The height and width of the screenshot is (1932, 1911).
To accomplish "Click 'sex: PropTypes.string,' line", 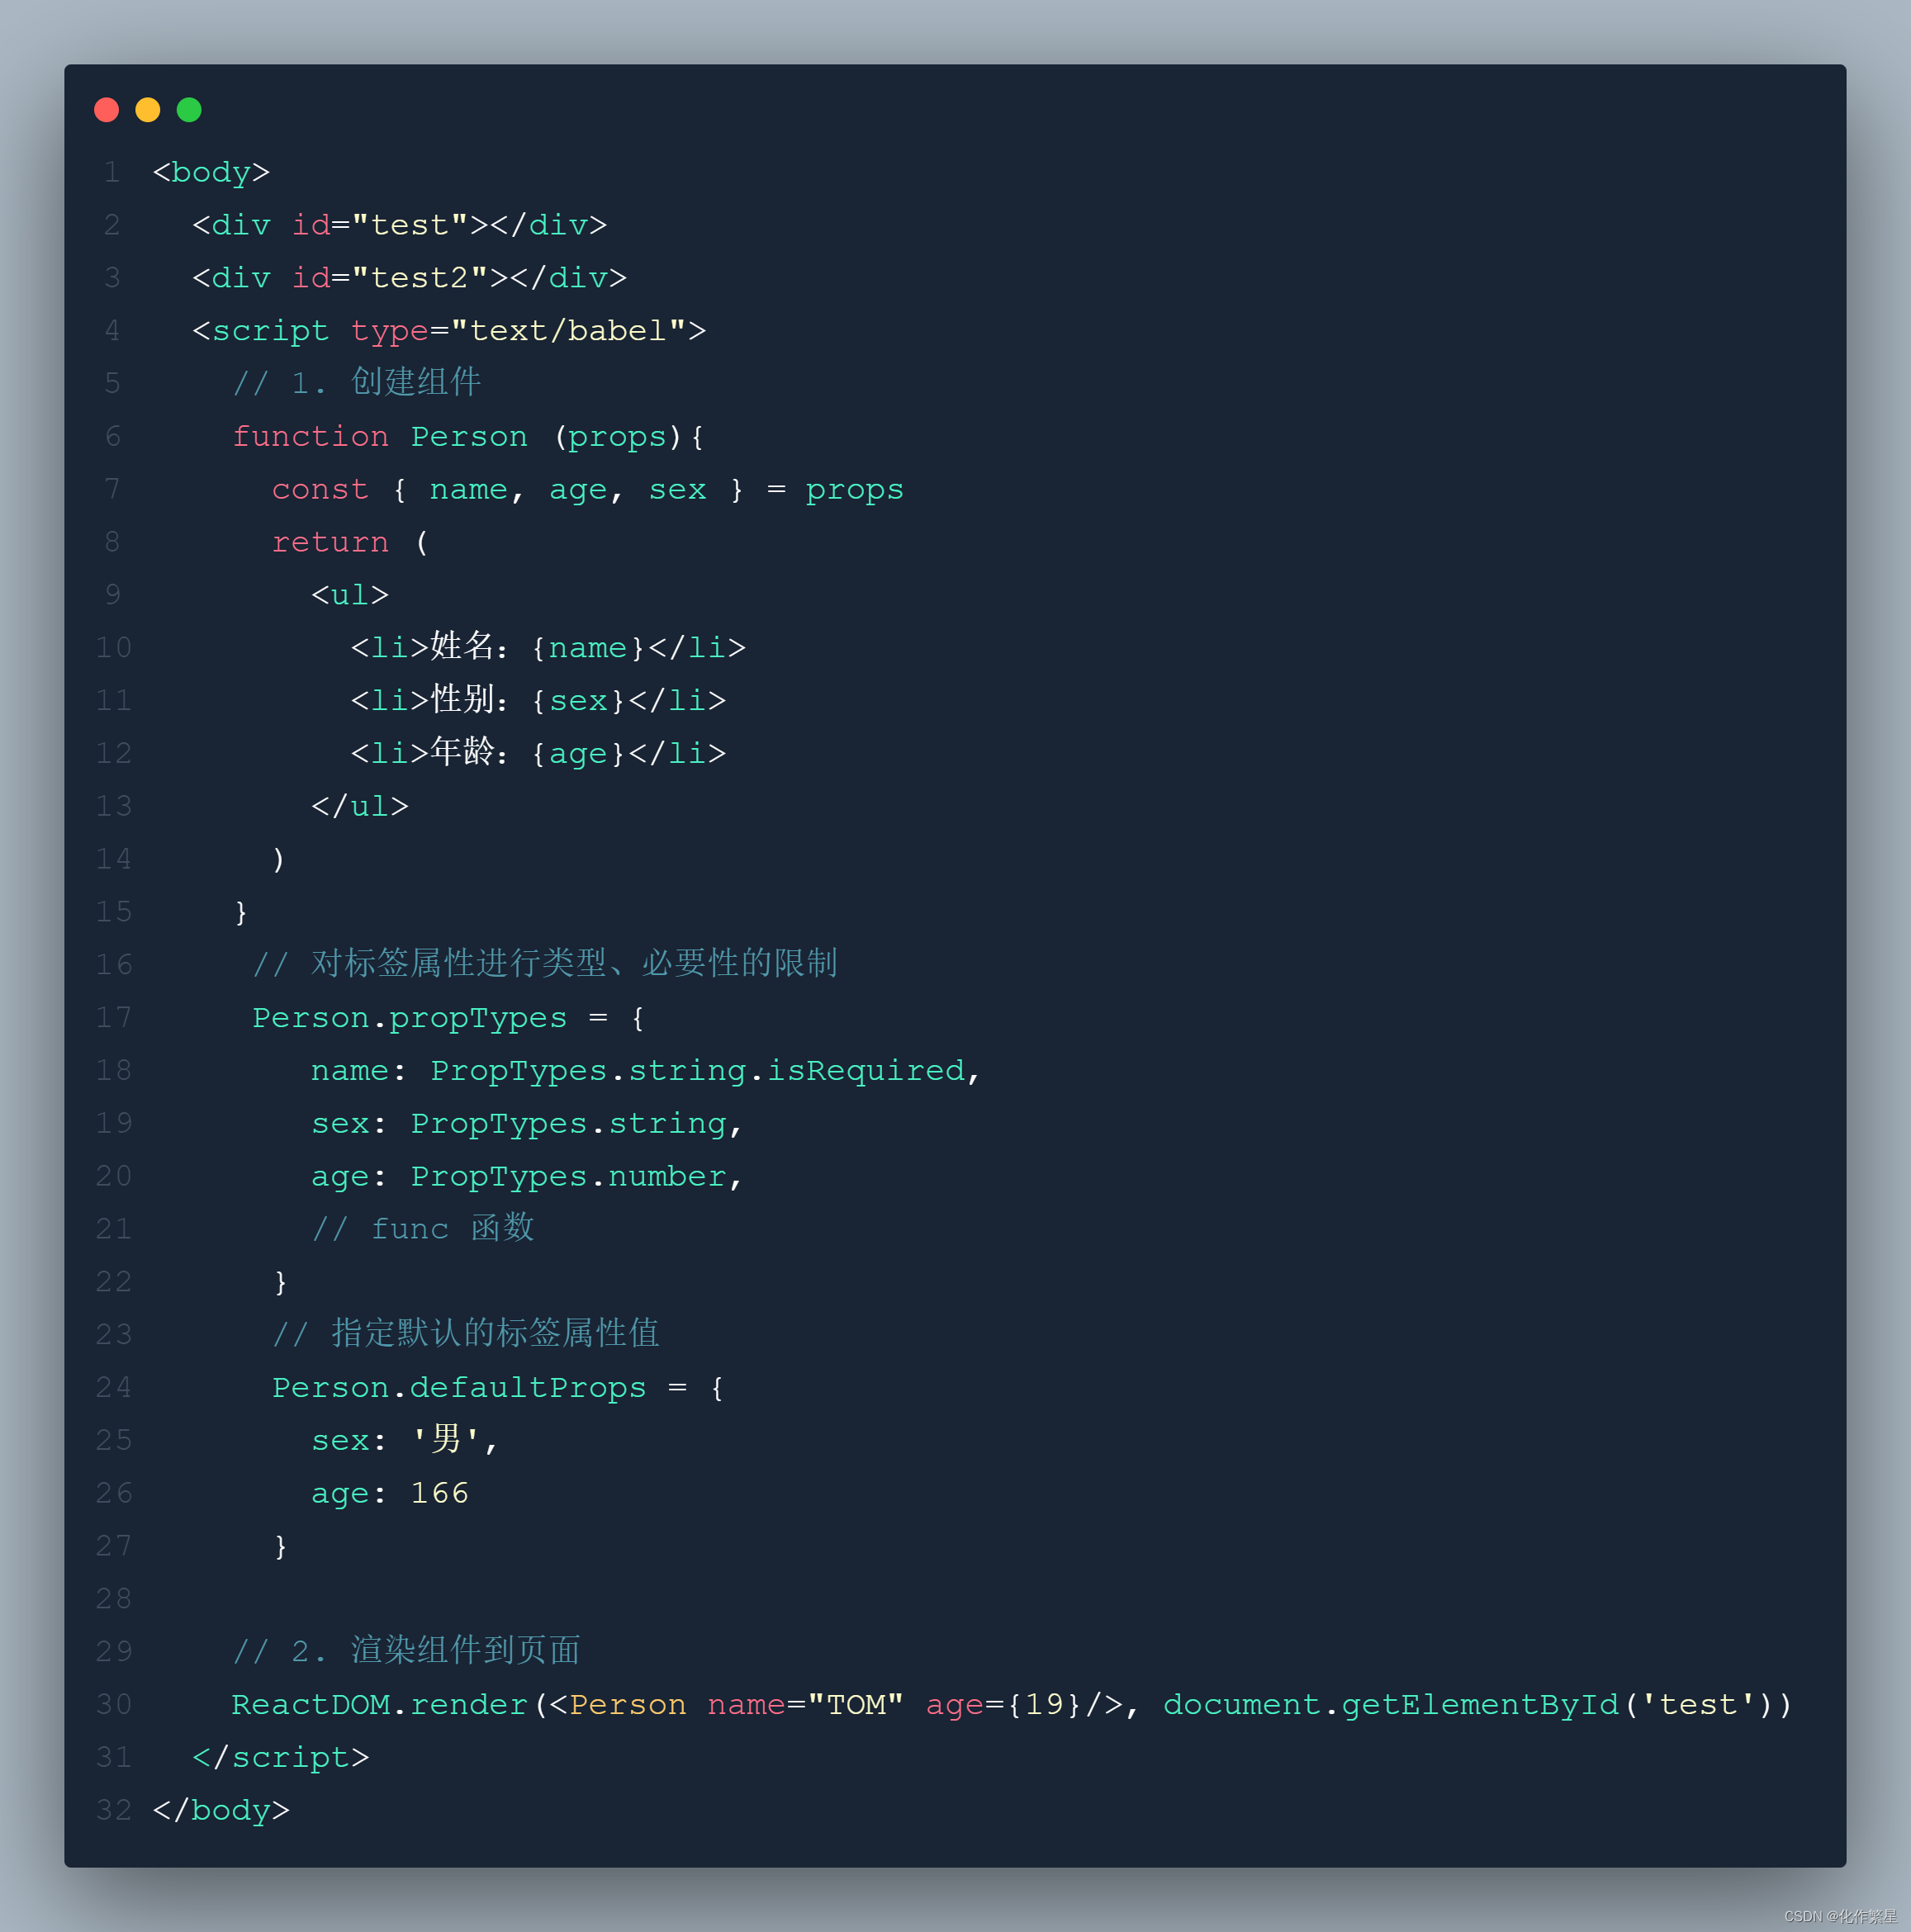I will (x=527, y=1124).
